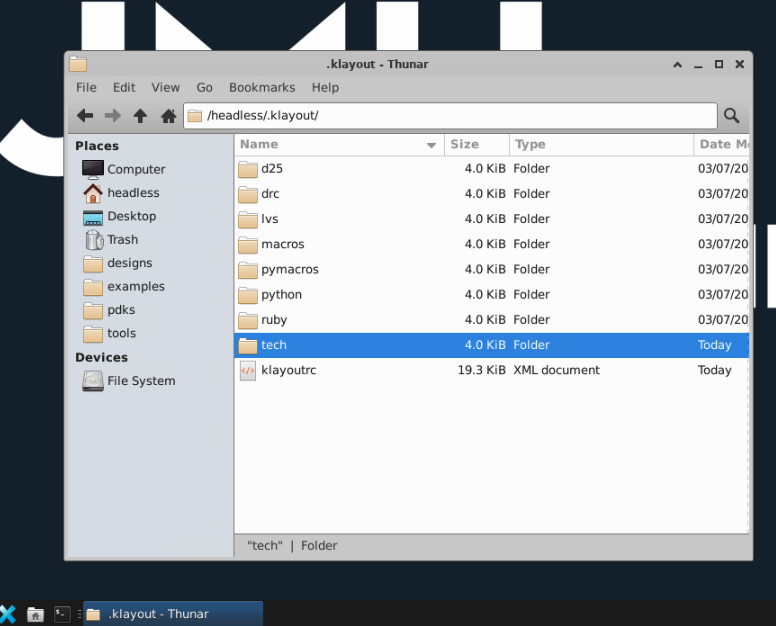Click the search magnifier icon
The image size is (776, 626).
pos(731,116)
